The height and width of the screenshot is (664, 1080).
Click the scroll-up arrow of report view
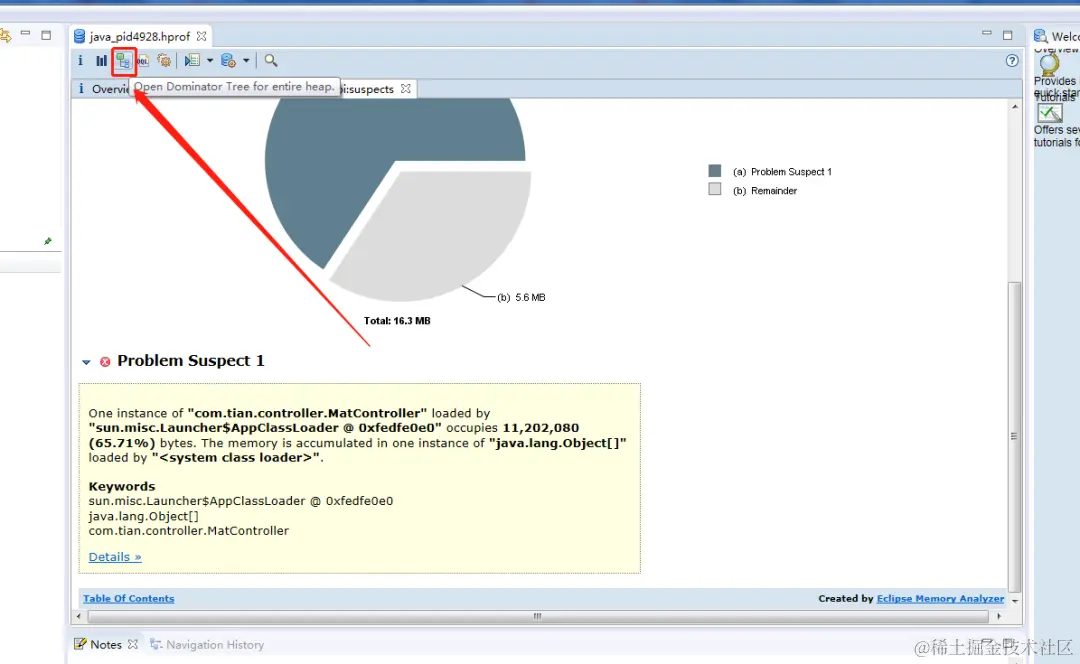[x=1015, y=107]
